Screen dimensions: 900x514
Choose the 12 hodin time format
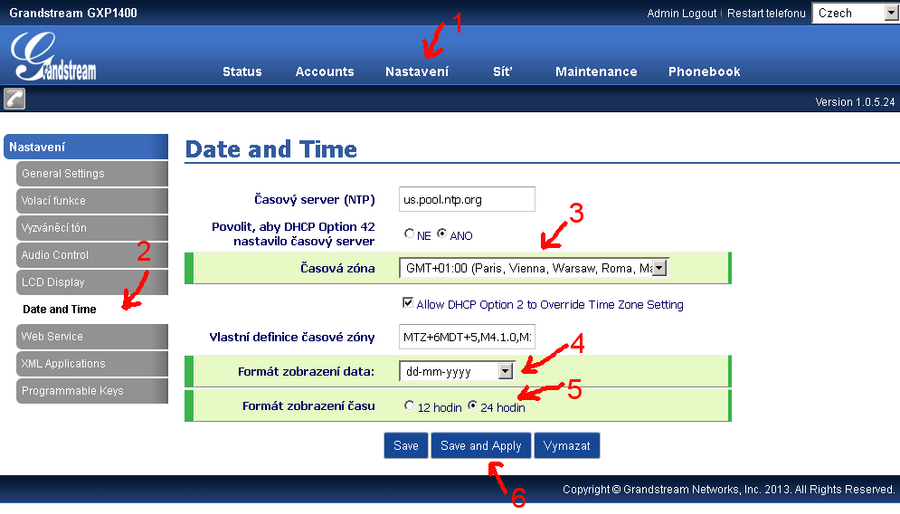tap(409, 406)
